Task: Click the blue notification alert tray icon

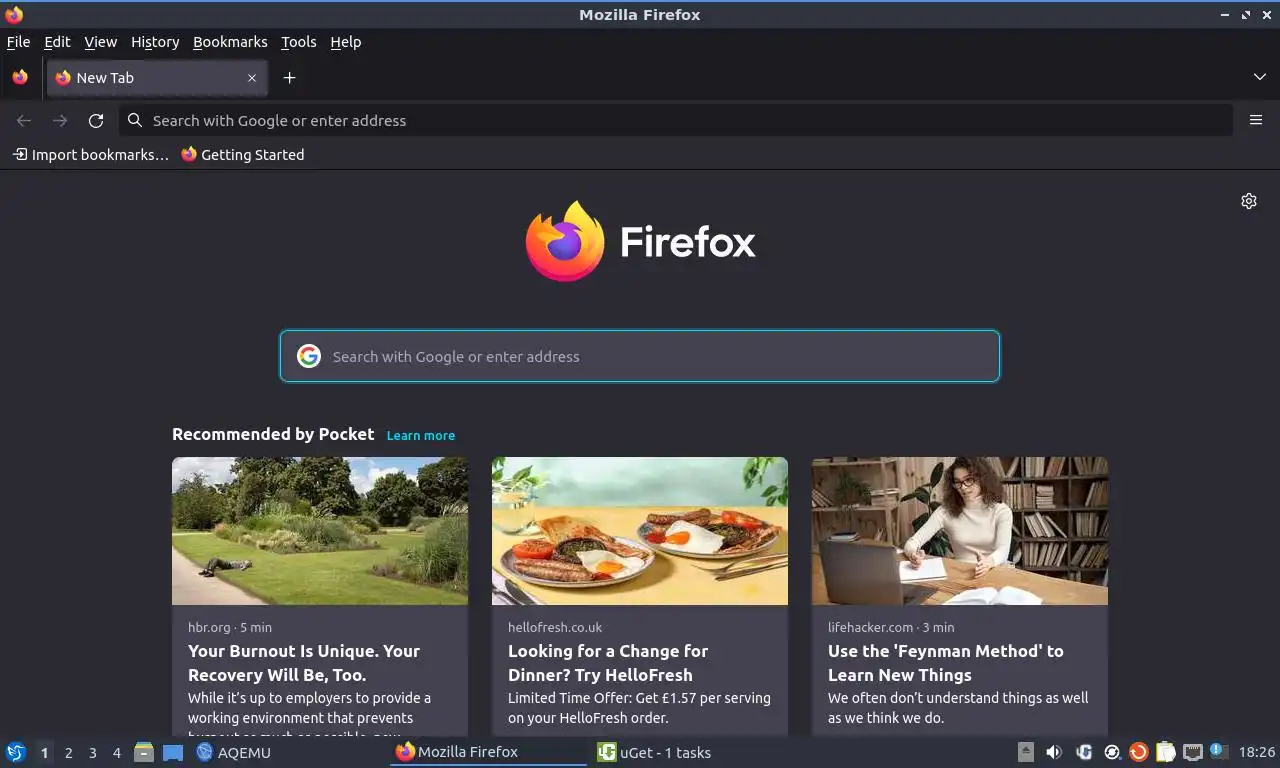Action: click(1218, 750)
